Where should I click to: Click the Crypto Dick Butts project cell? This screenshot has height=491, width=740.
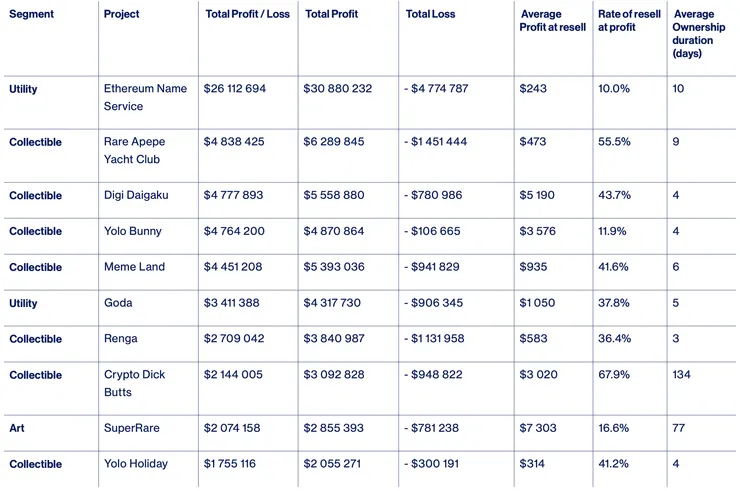click(135, 384)
